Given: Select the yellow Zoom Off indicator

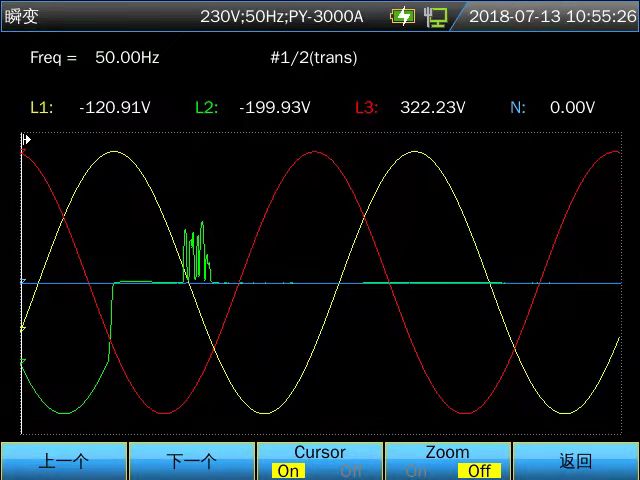Looking at the screenshot, I should (x=479, y=471).
